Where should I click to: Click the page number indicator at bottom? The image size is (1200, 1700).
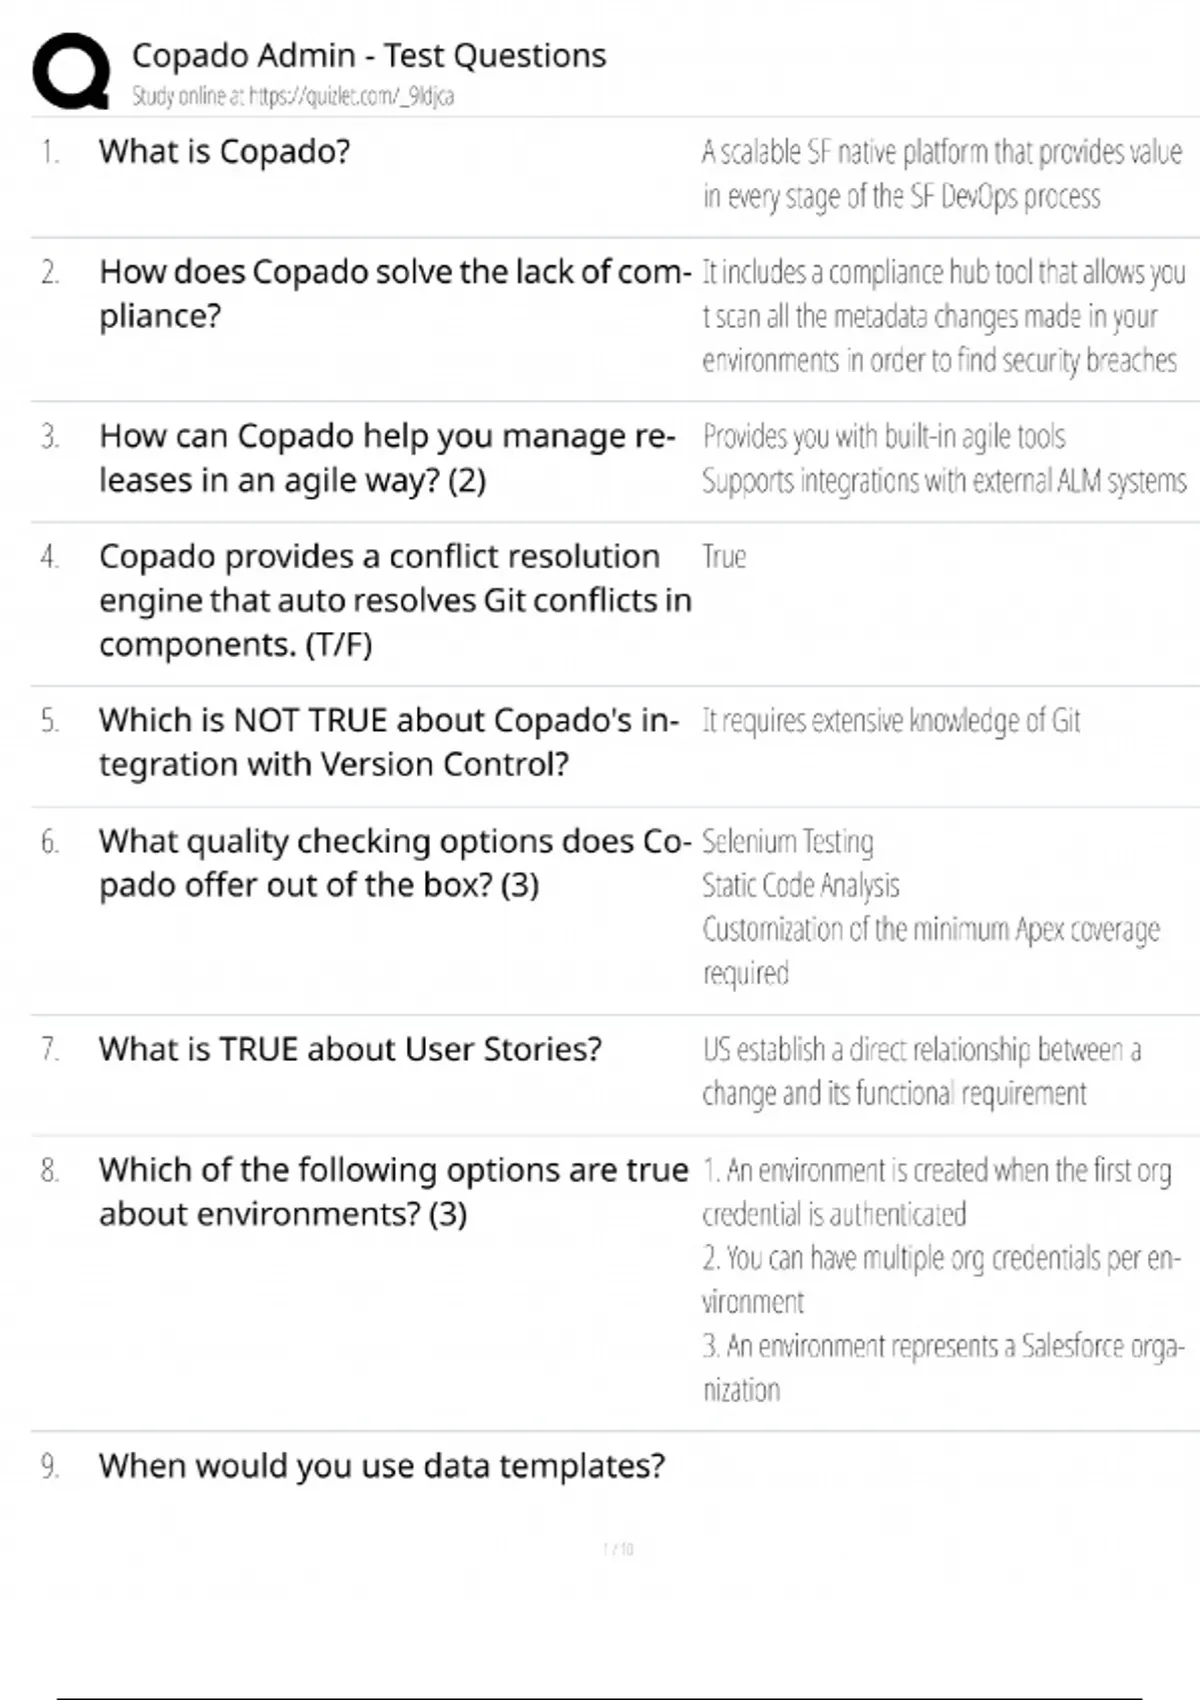point(618,1549)
